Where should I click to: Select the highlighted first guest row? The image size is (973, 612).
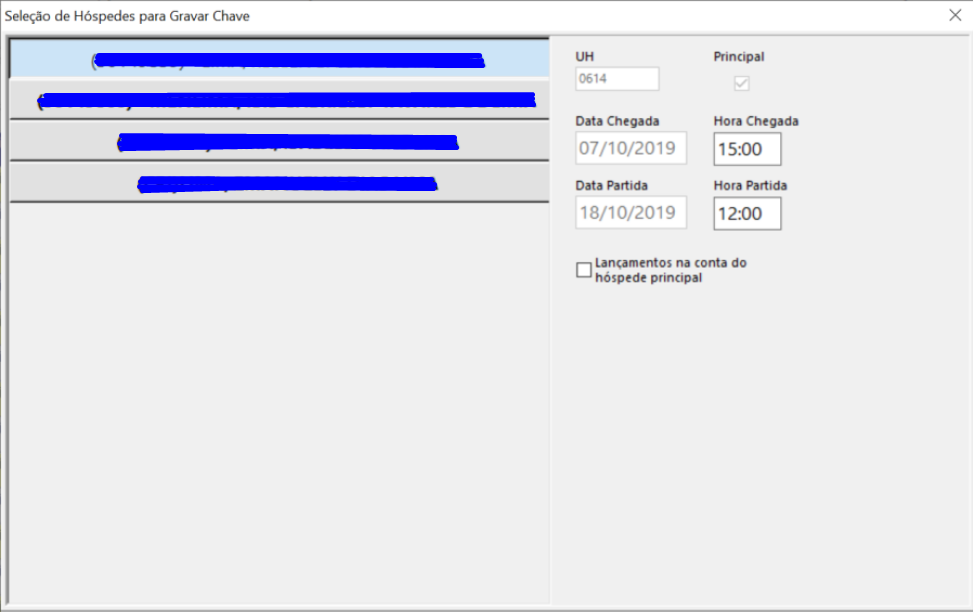click(279, 59)
